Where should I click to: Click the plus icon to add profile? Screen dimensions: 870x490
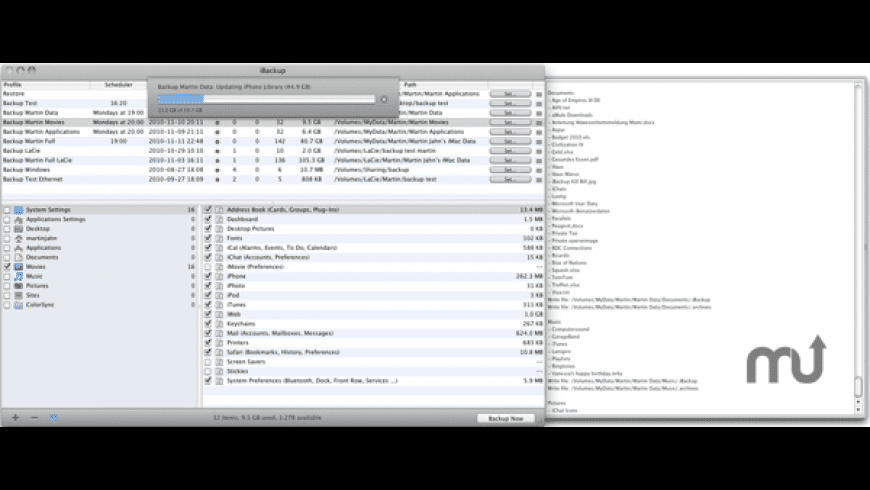click(16, 417)
